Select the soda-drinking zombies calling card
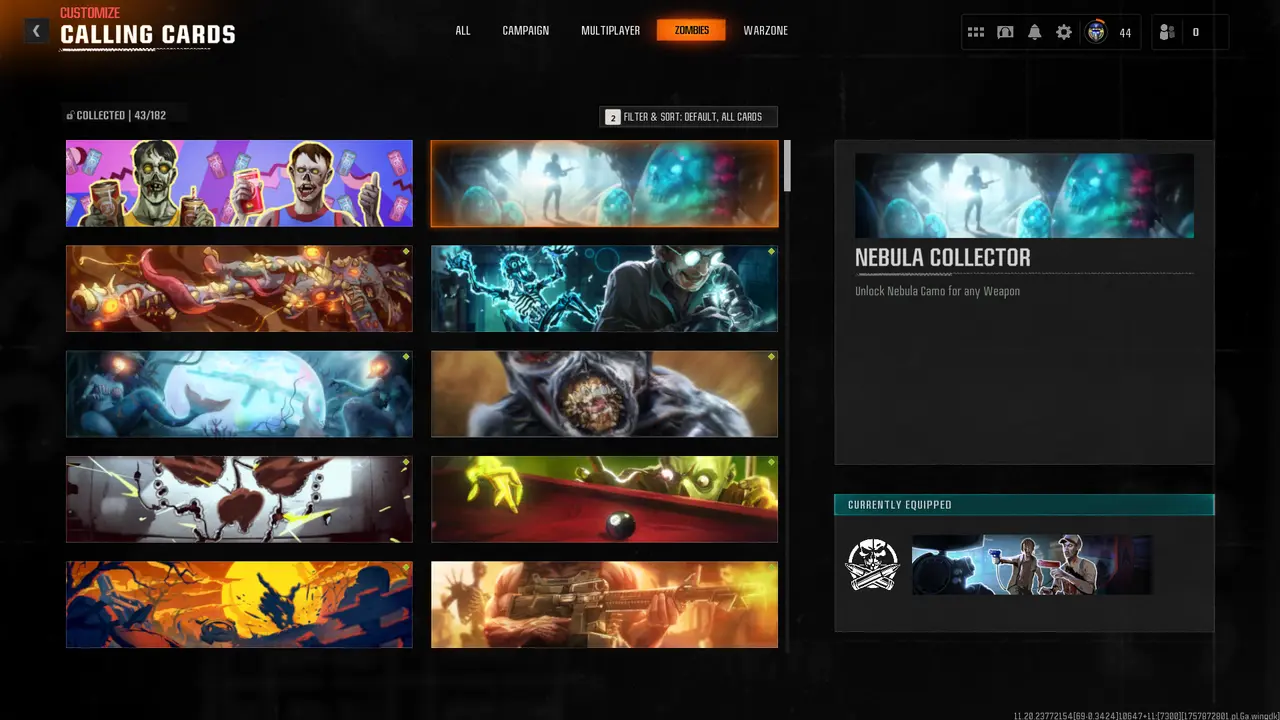This screenshot has width=1280, height=720. pyautogui.click(x=239, y=183)
